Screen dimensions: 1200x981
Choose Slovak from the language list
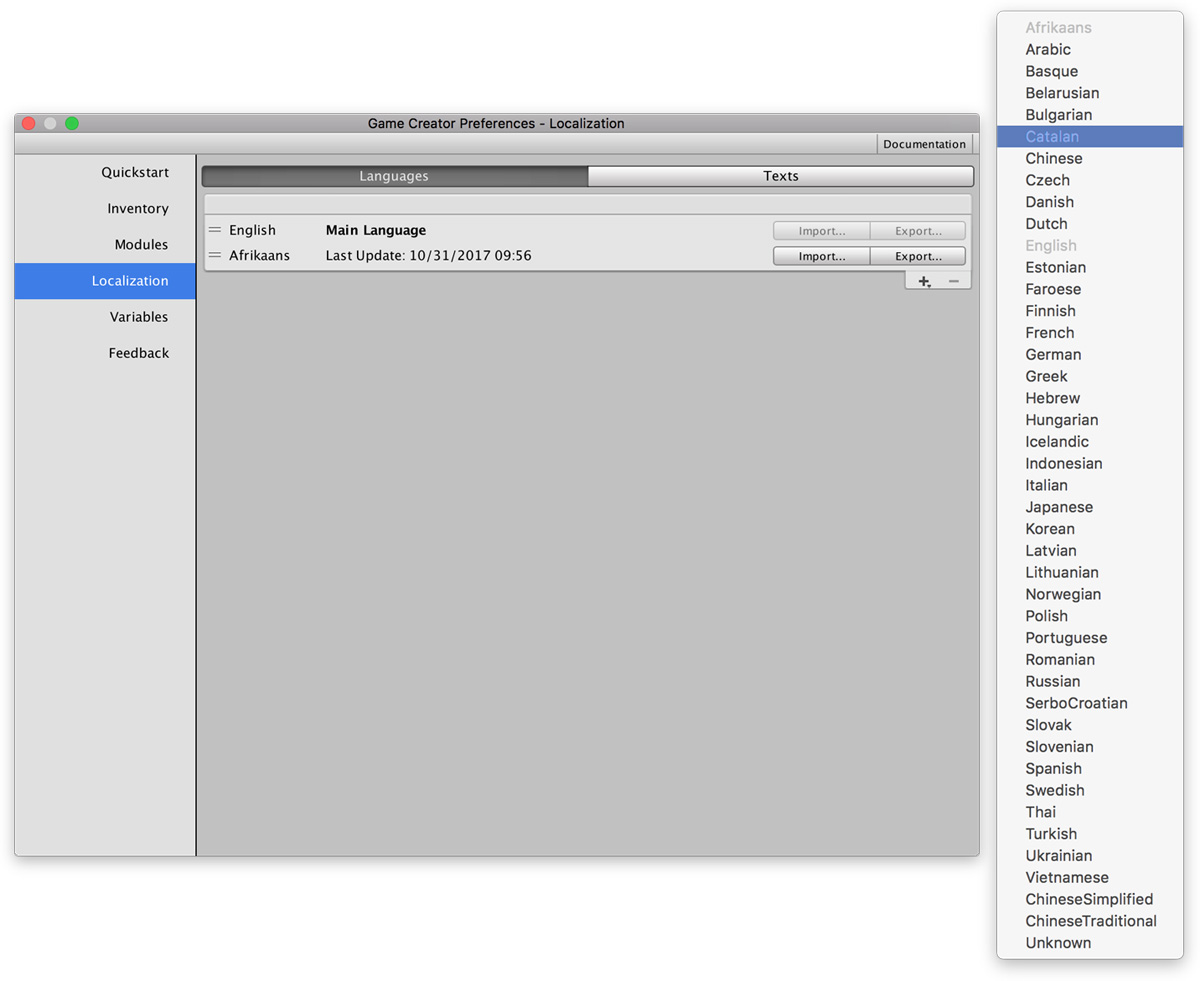pos(1090,725)
